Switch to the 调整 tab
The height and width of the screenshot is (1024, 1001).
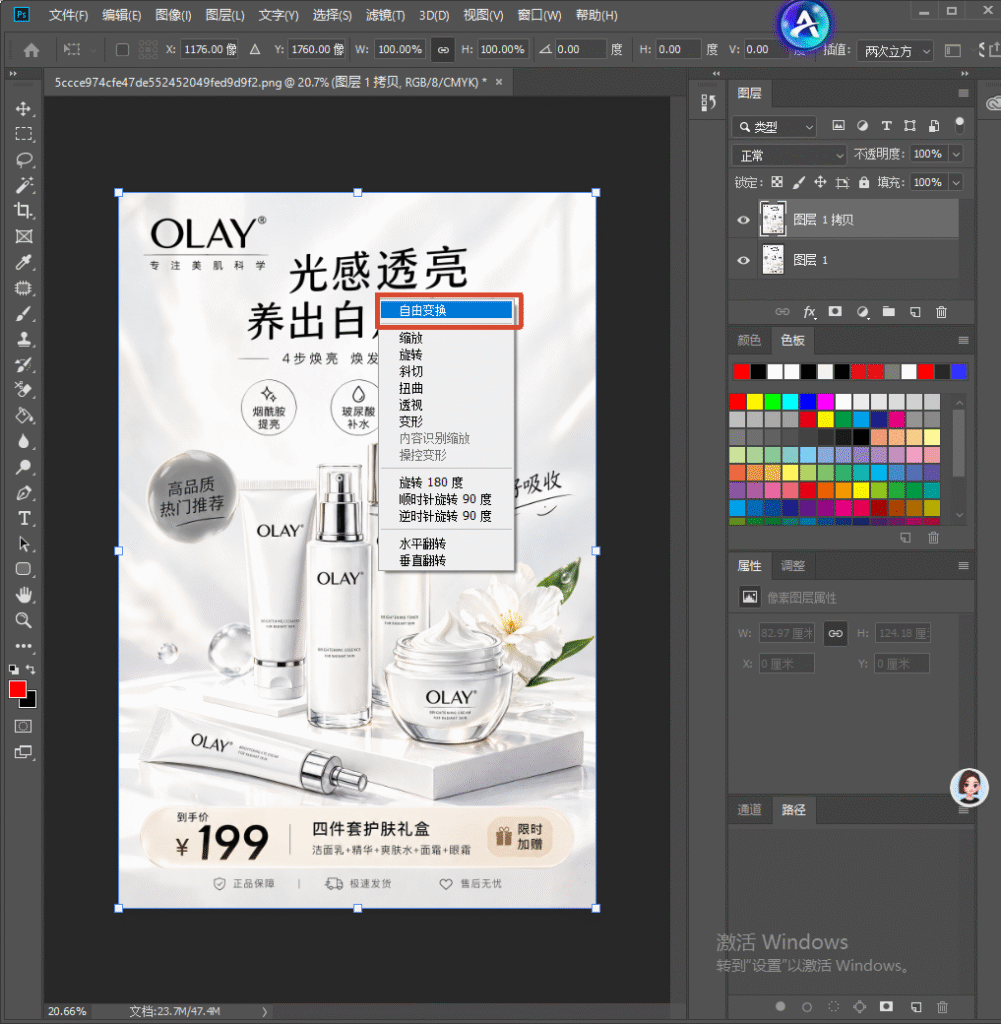[x=793, y=566]
